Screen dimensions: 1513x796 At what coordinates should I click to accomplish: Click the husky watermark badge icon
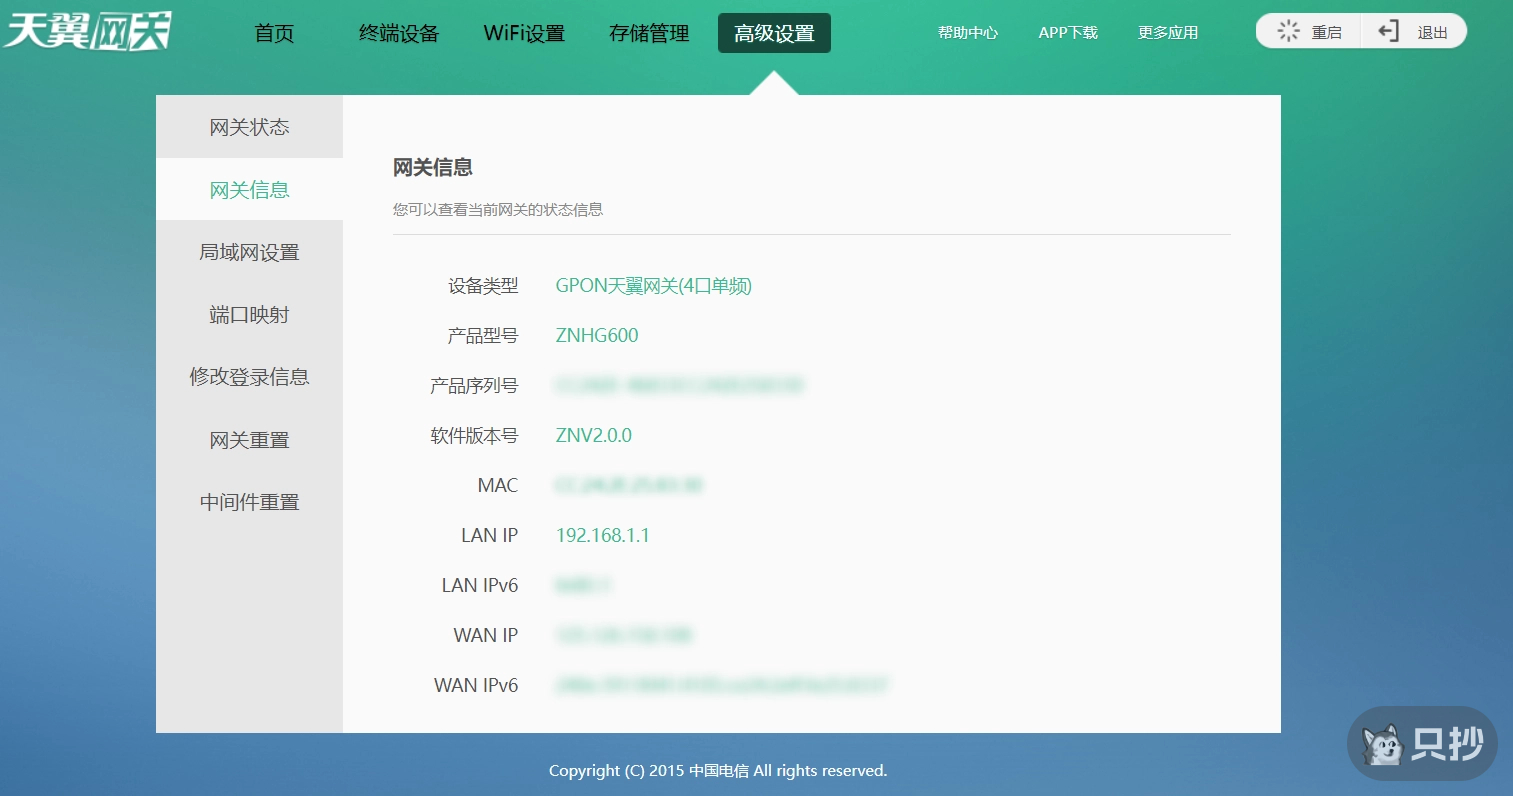[x=1384, y=744]
